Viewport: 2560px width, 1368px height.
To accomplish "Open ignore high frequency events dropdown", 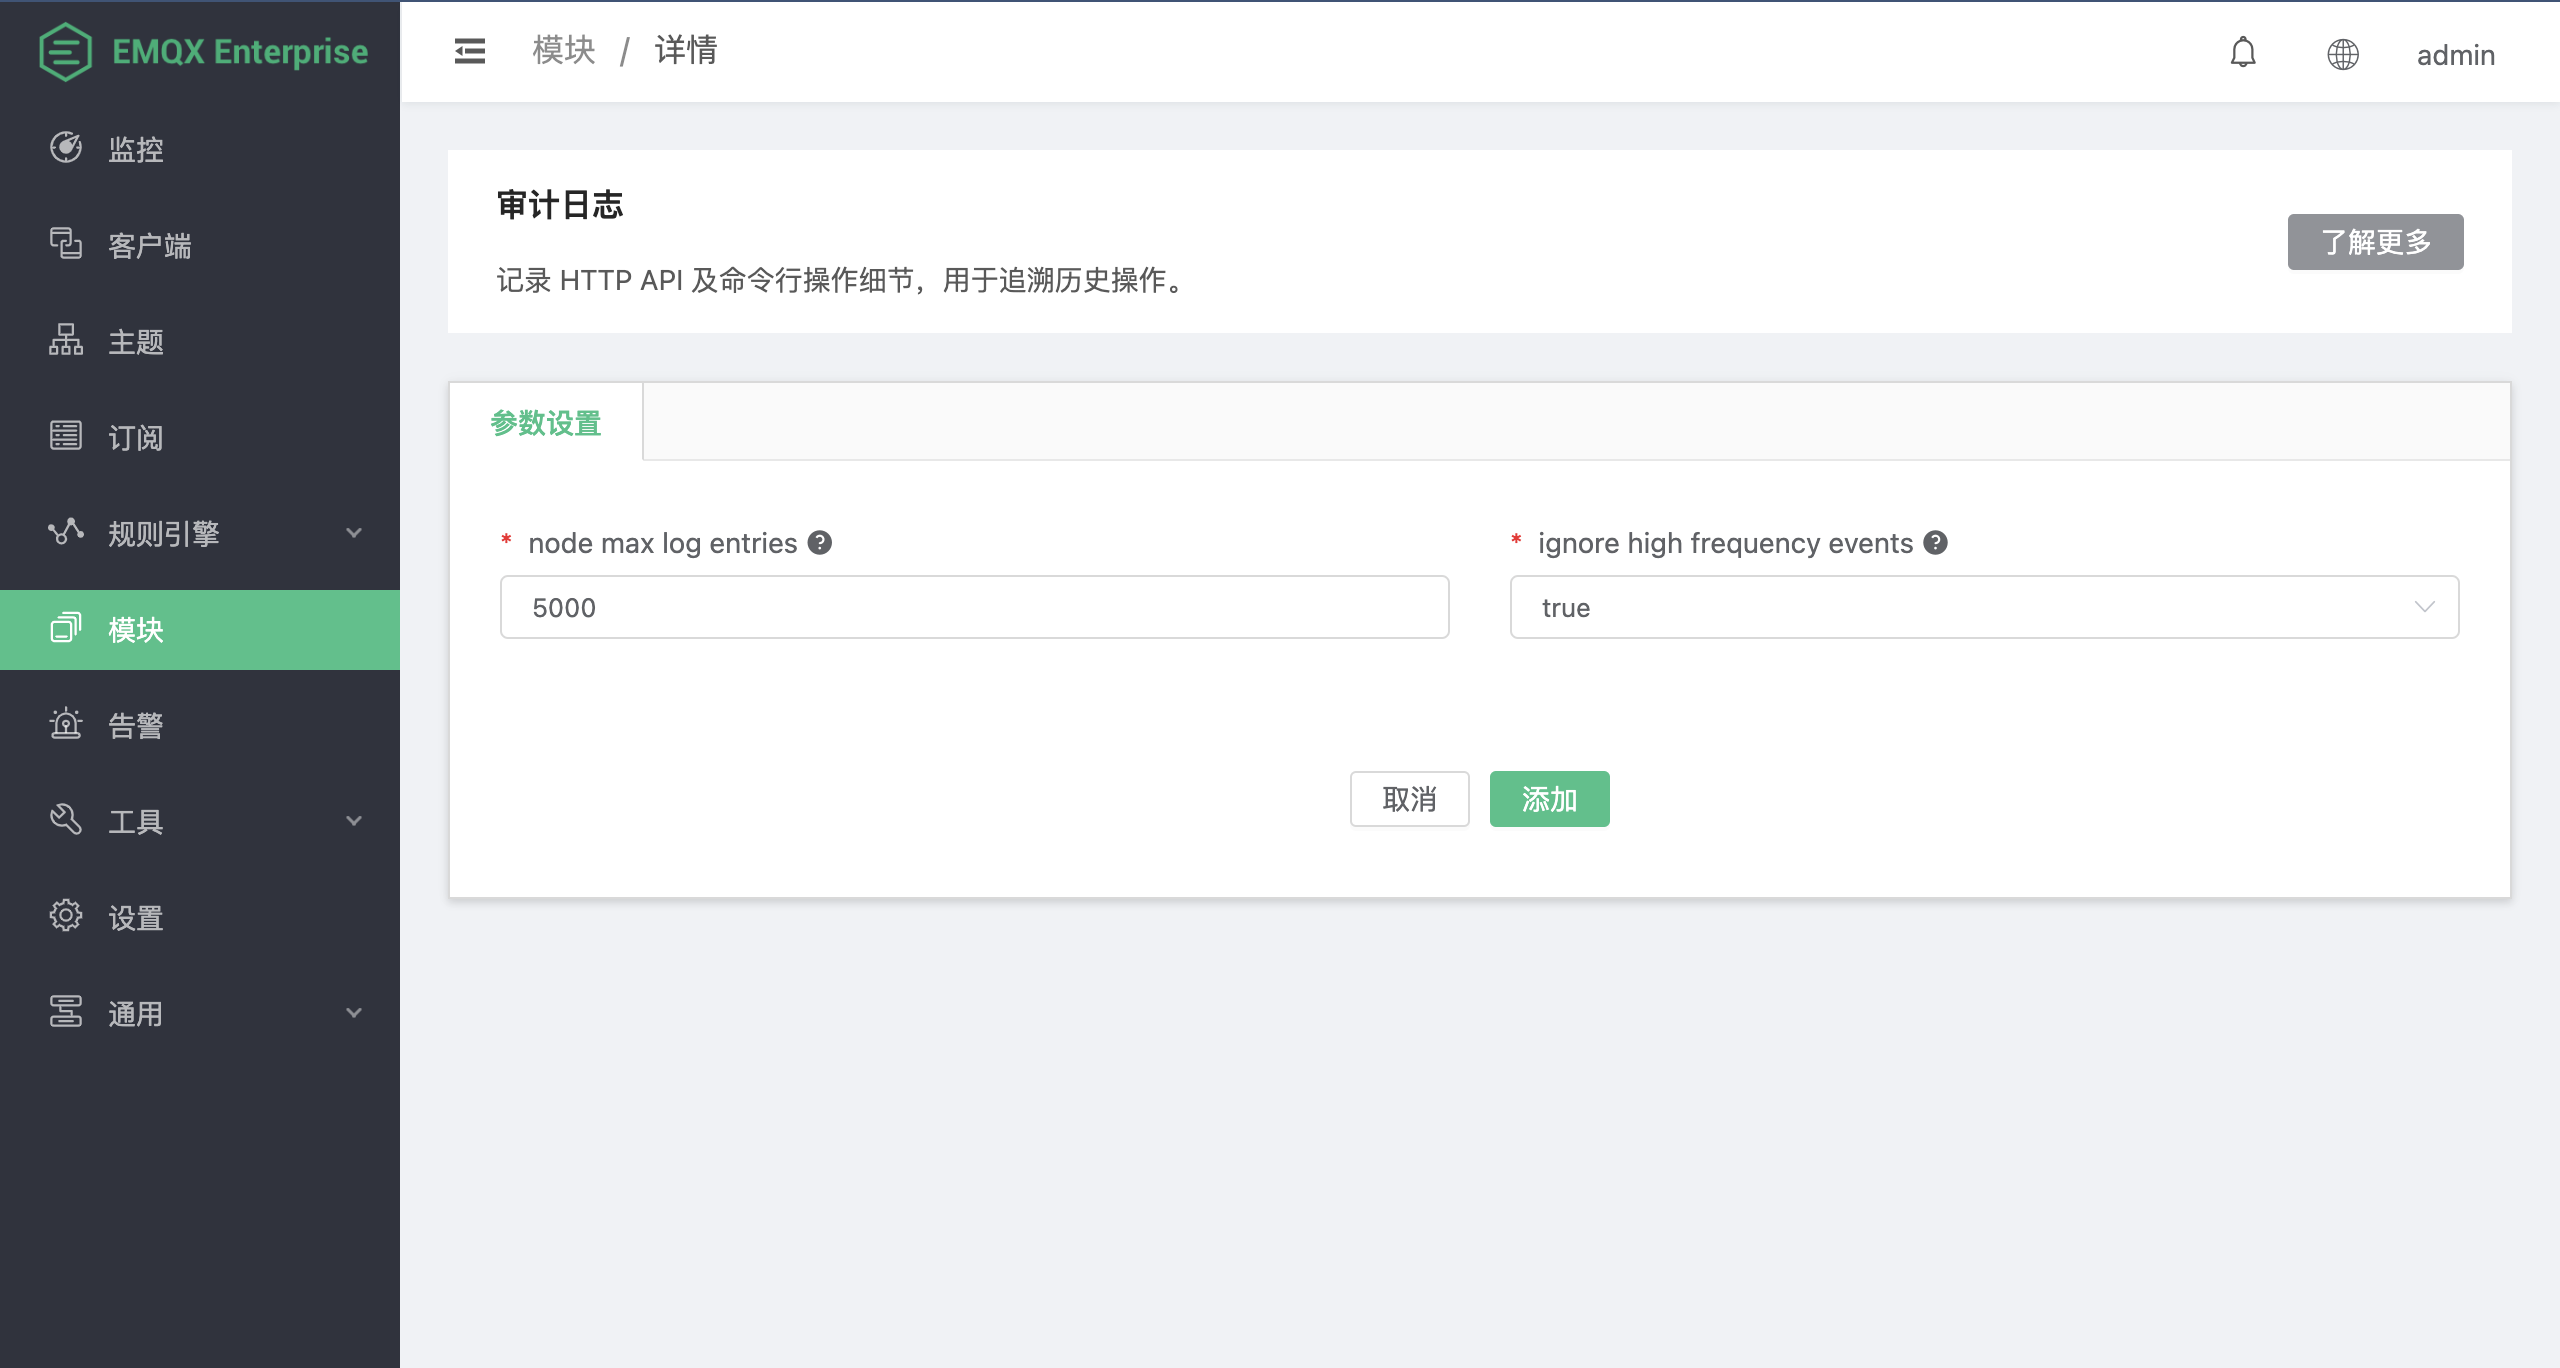I will pos(1984,607).
